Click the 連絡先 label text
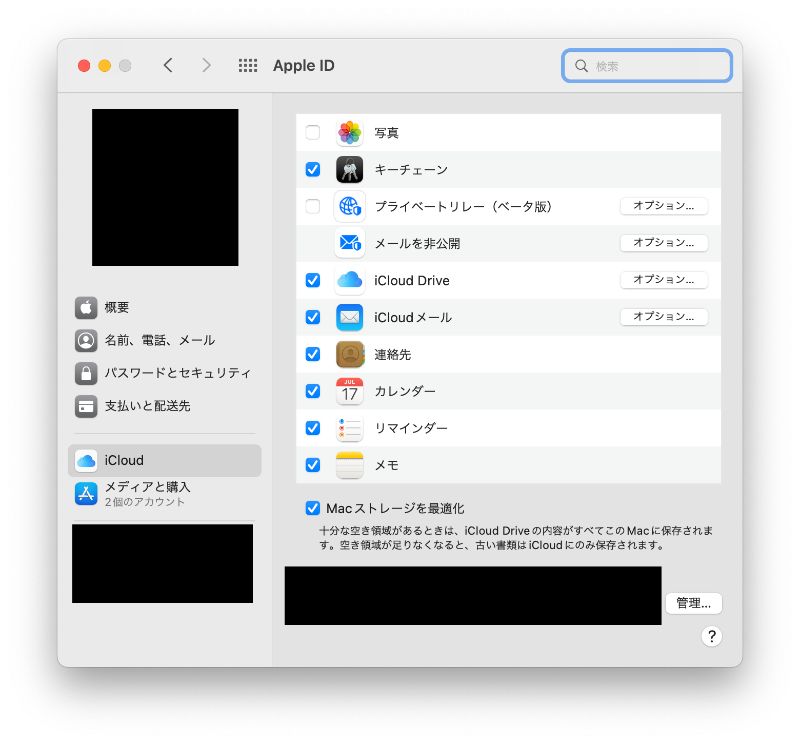The height and width of the screenshot is (743, 800). (392, 354)
